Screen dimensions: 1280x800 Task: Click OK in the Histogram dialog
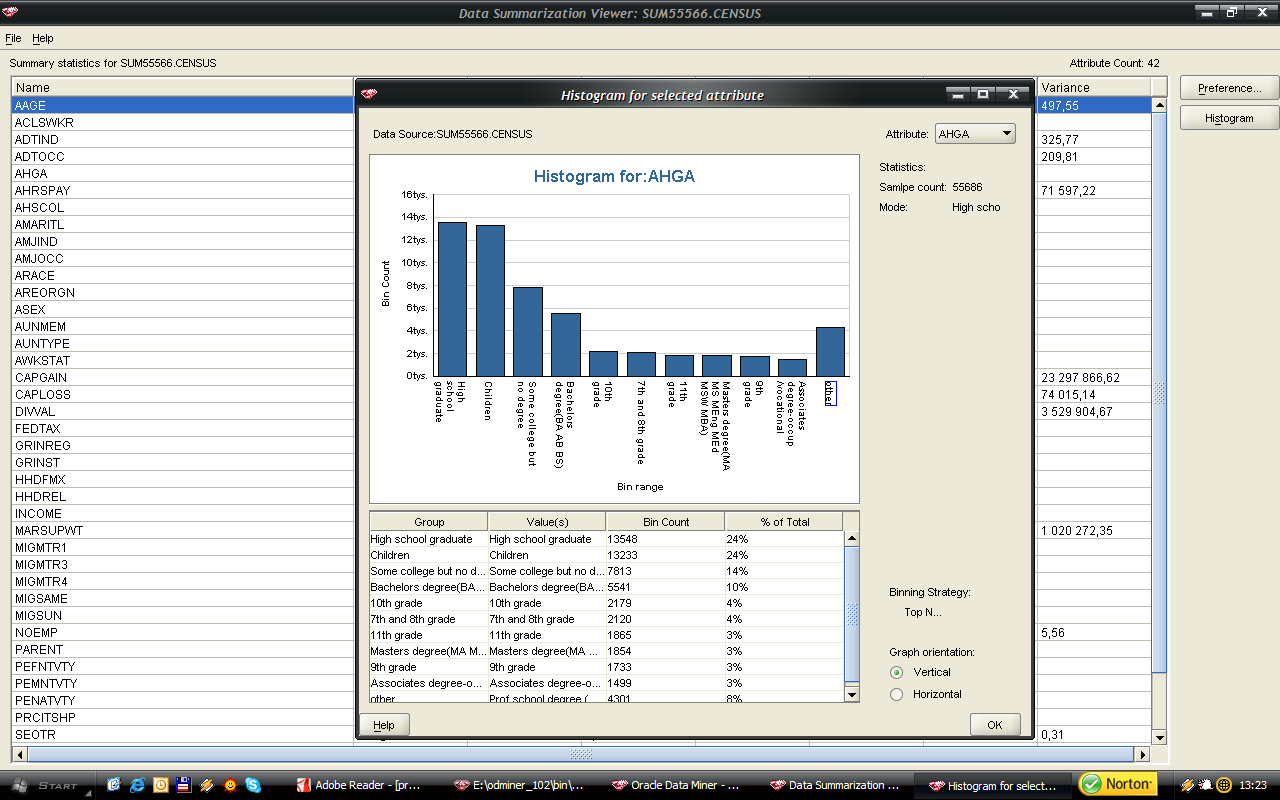[x=995, y=725]
